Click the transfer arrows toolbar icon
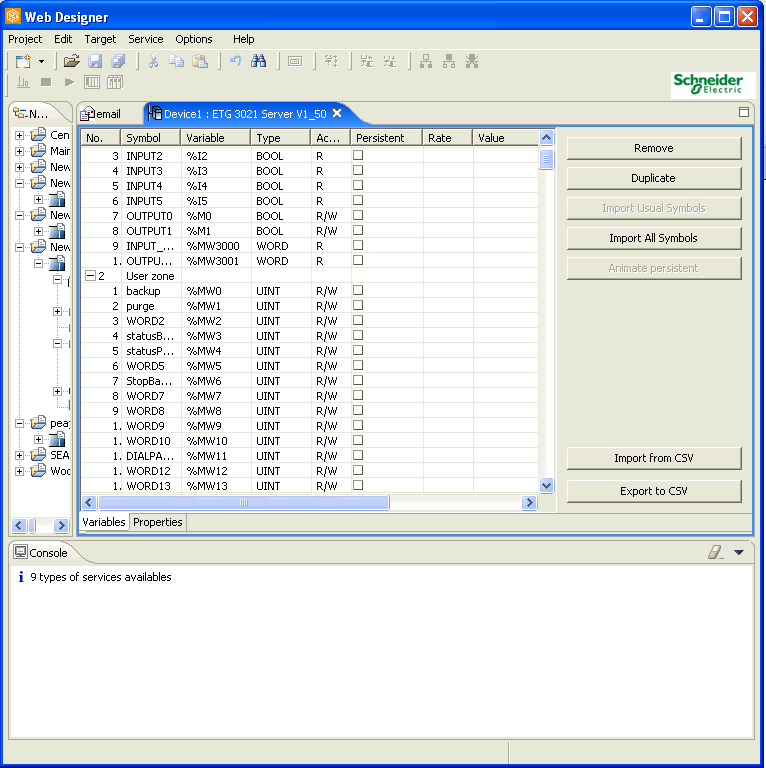The height and width of the screenshot is (768, 766). (x=331, y=61)
